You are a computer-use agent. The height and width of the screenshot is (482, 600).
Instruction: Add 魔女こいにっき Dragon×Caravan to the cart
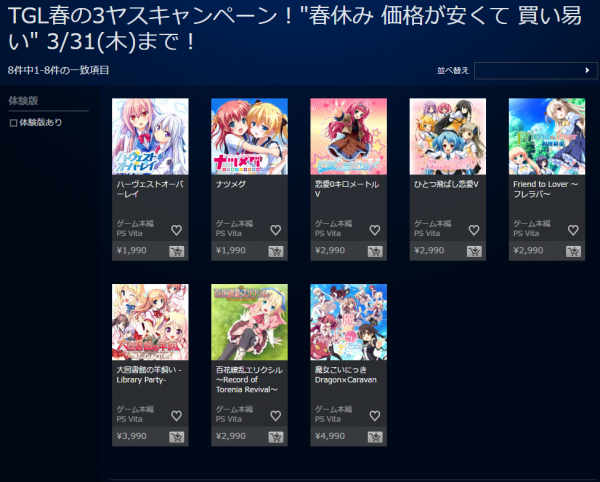(375, 437)
